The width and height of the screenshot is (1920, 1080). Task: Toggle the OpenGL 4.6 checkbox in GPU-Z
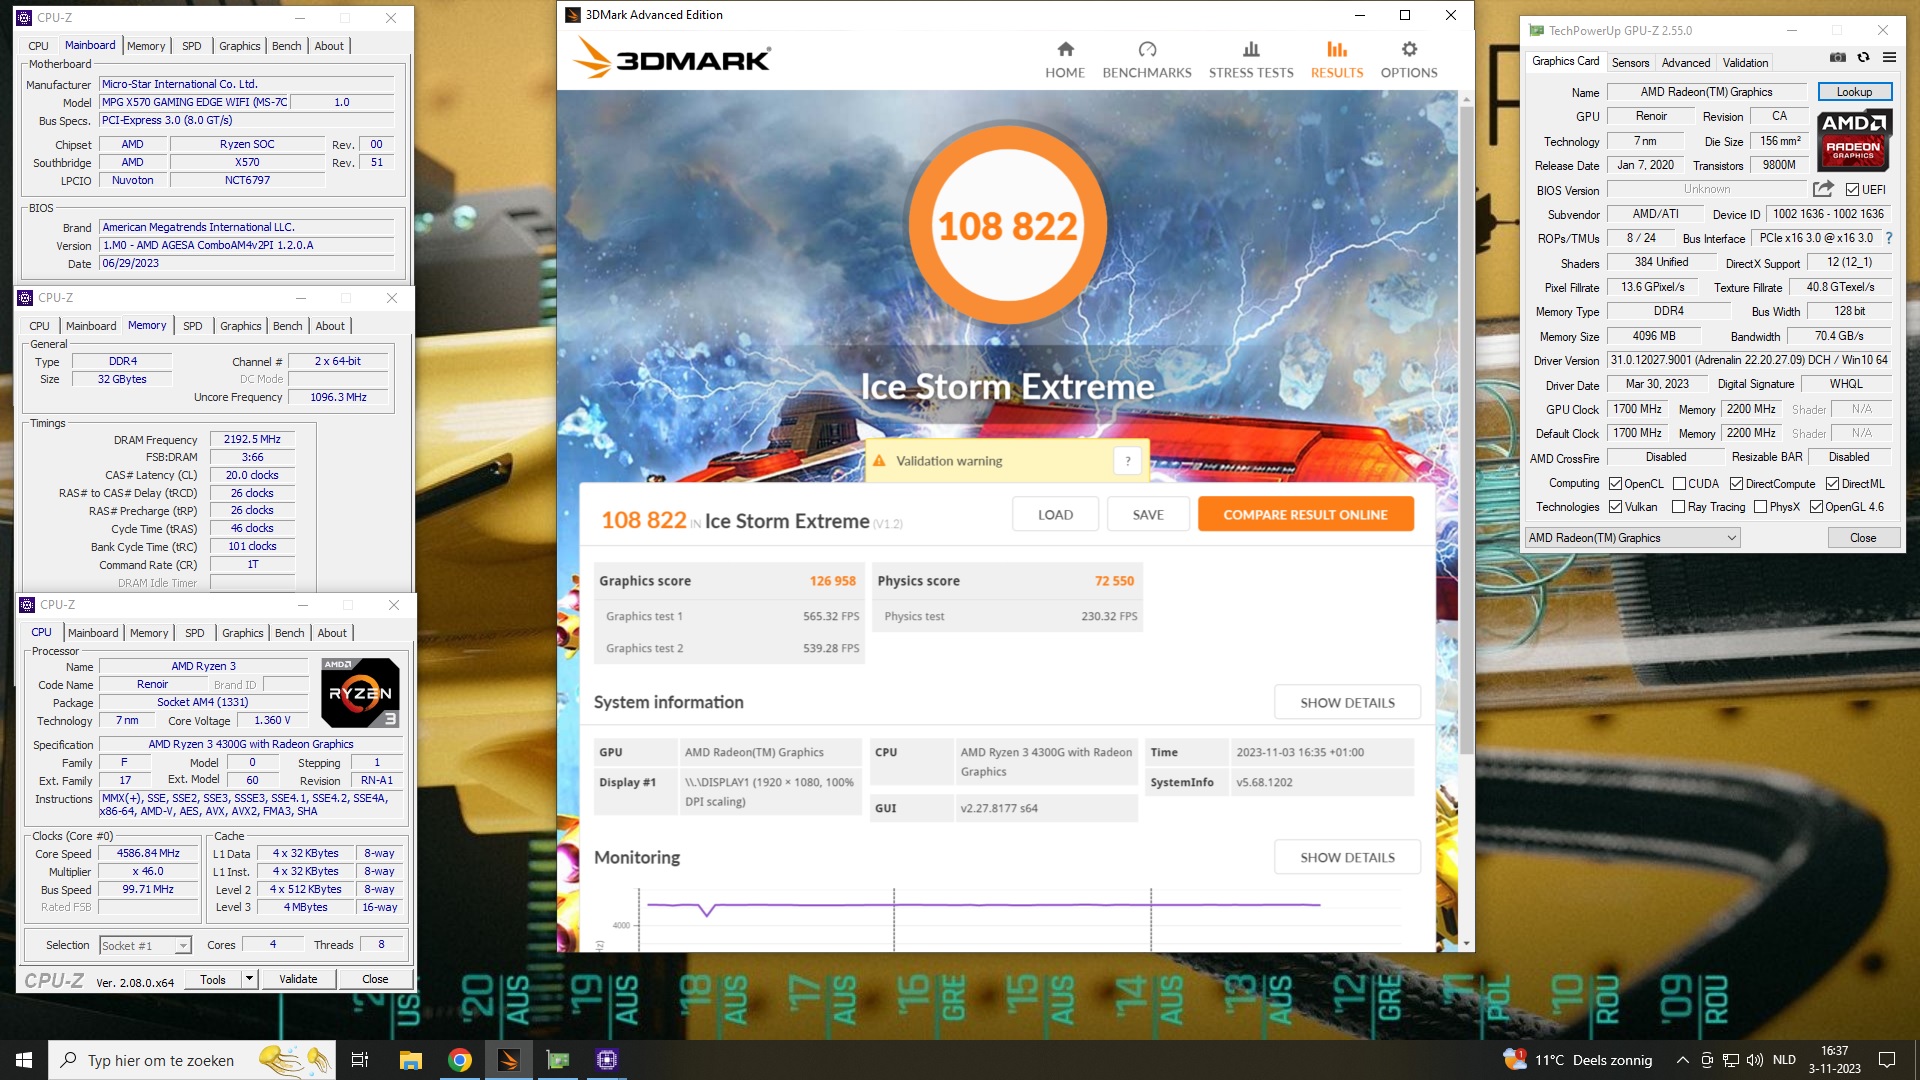point(1817,507)
